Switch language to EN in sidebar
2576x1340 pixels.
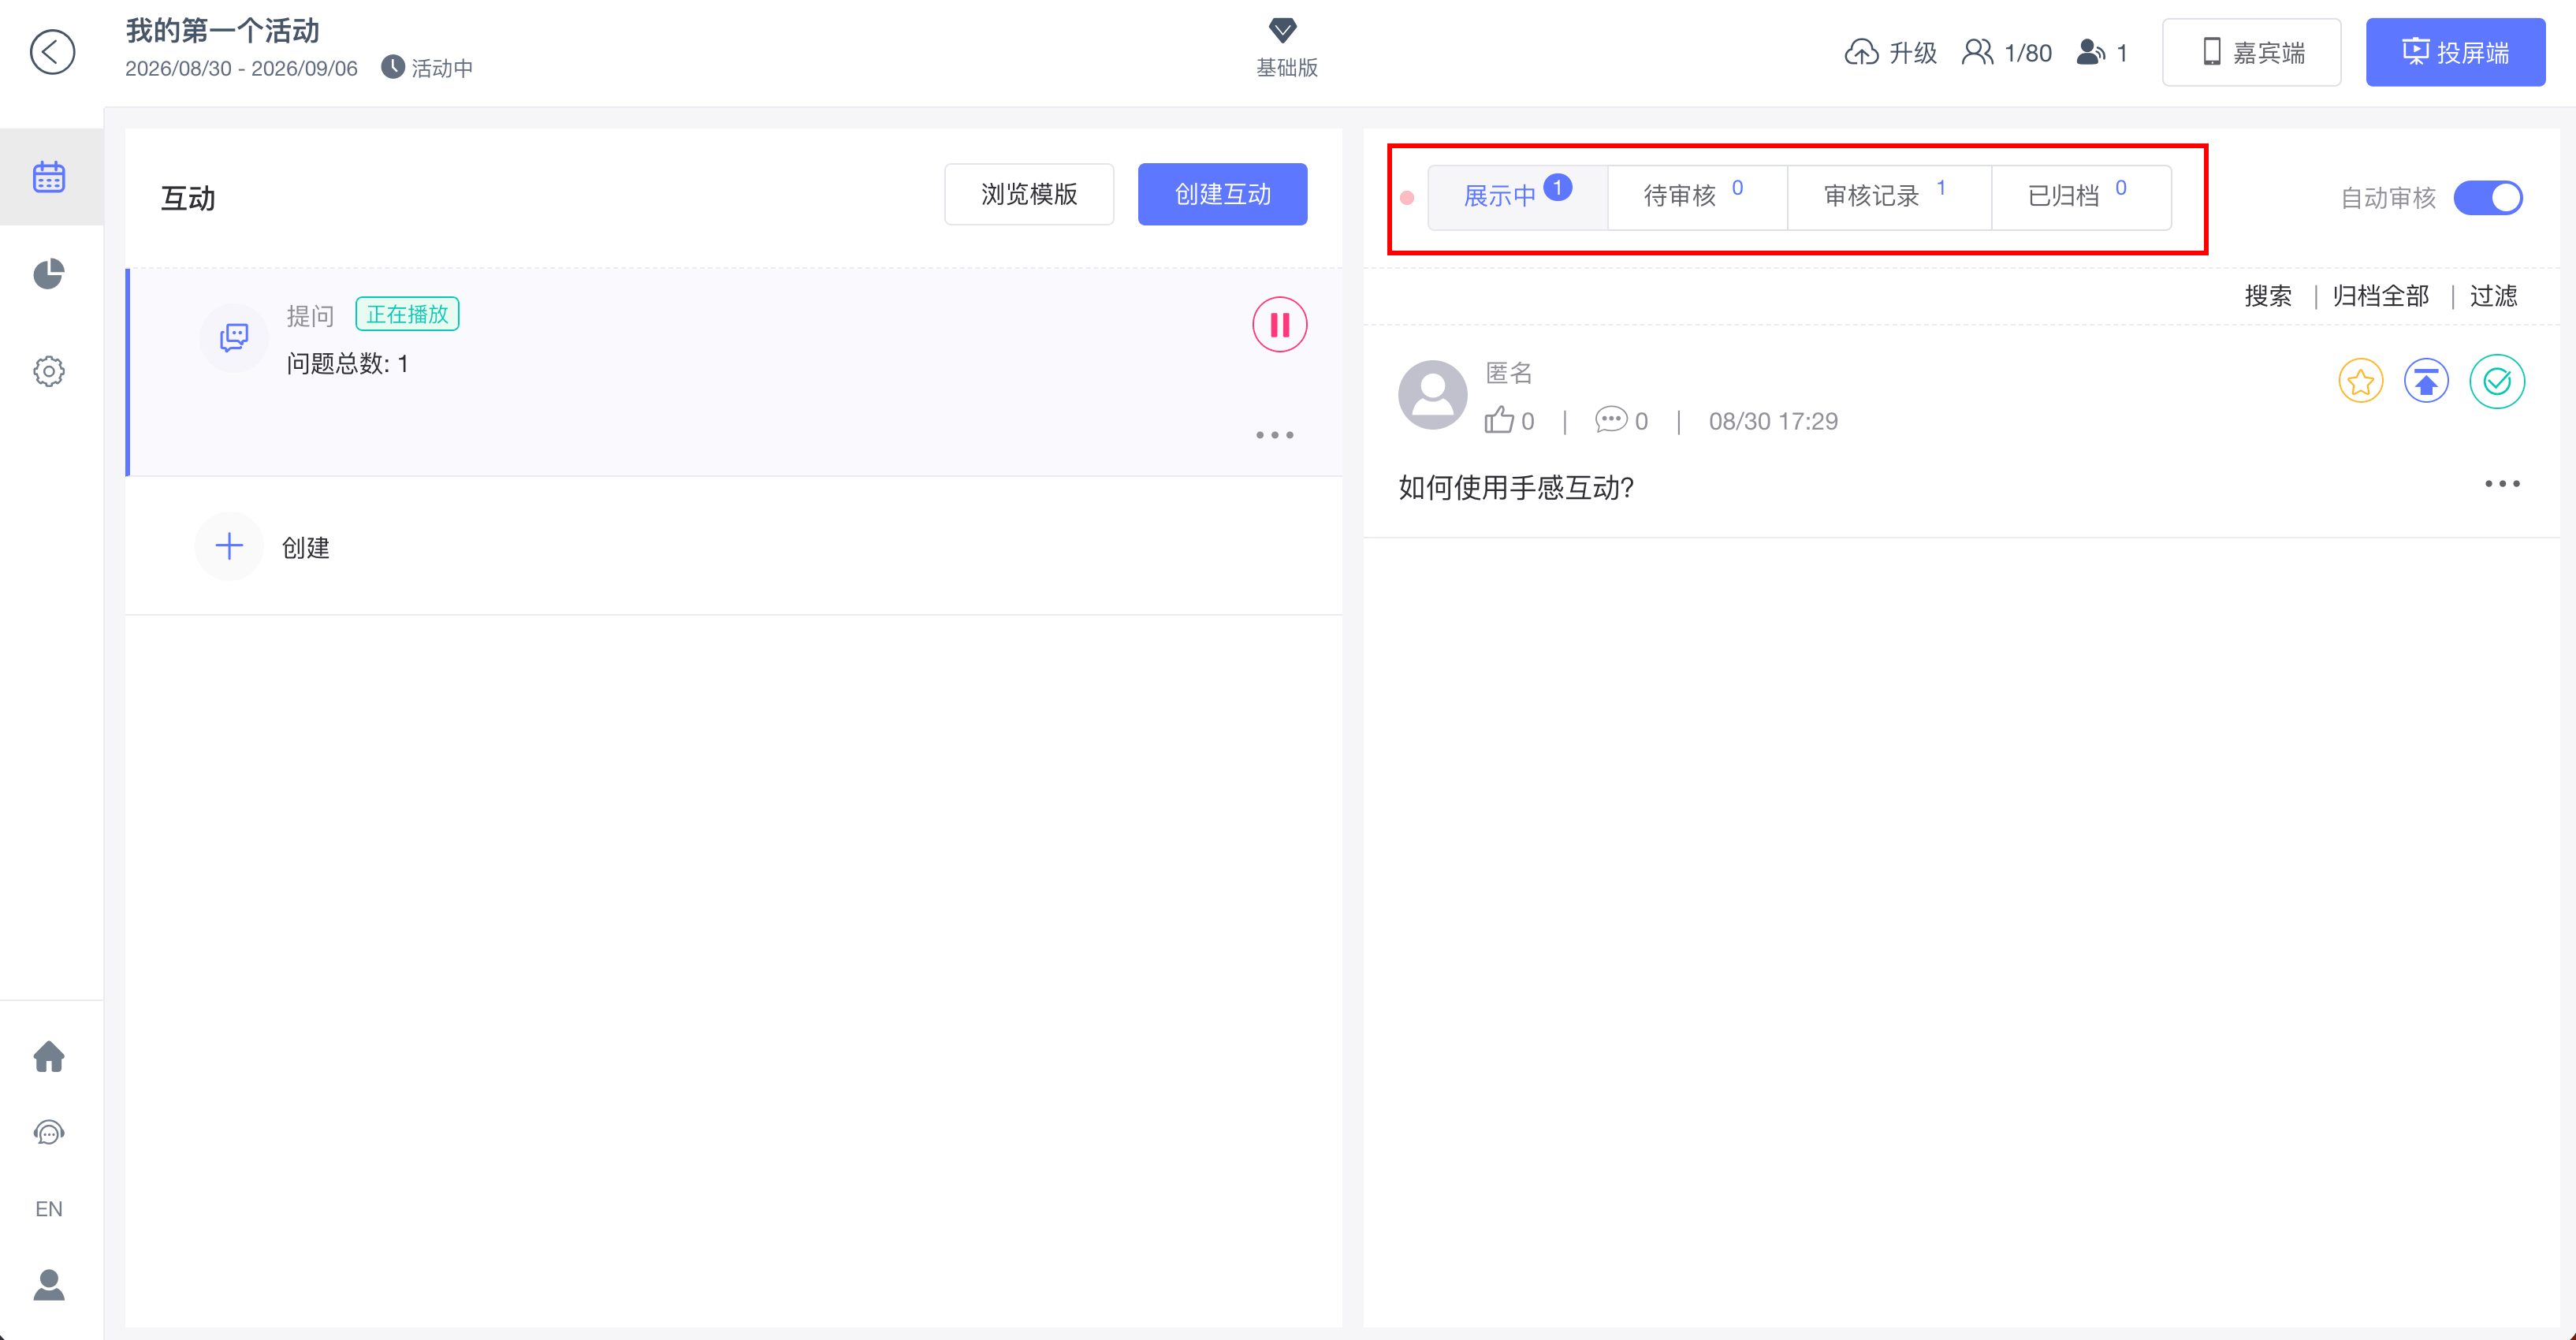[x=49, y=1209]
